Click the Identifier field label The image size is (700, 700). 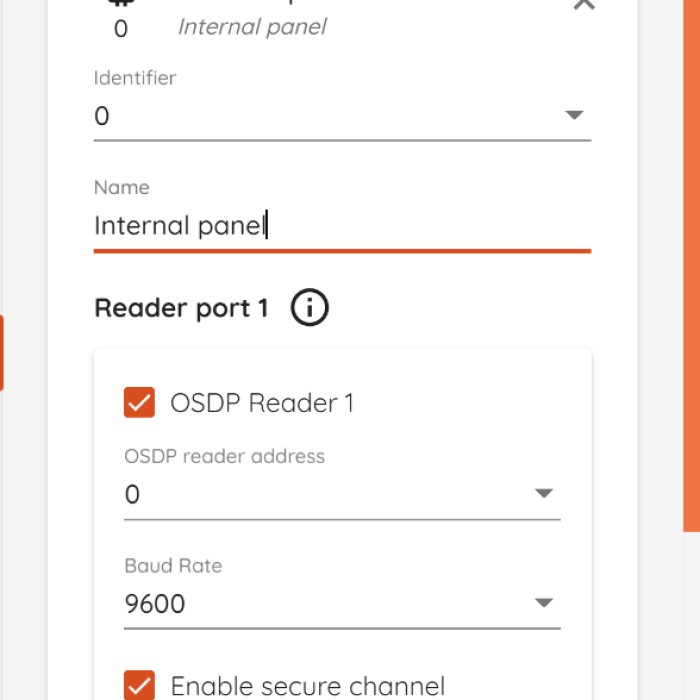click(x=135, y=78)
